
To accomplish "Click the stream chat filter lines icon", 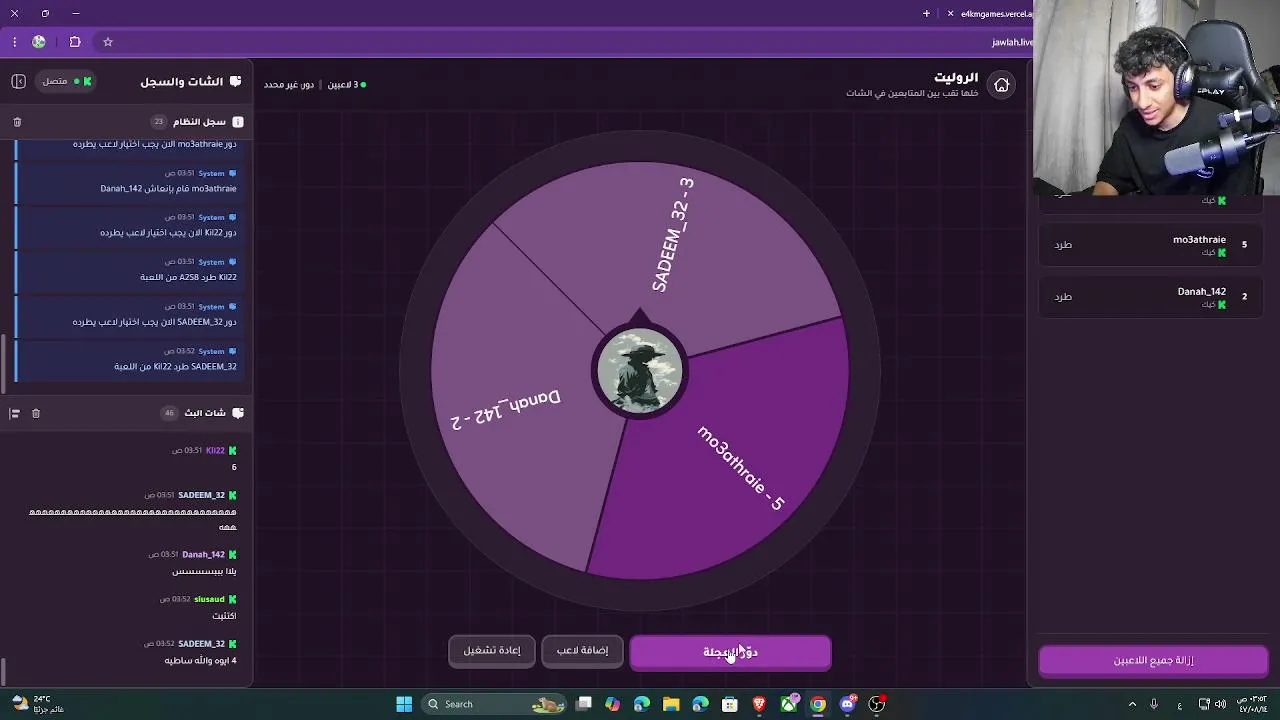I will click(15, 413).
